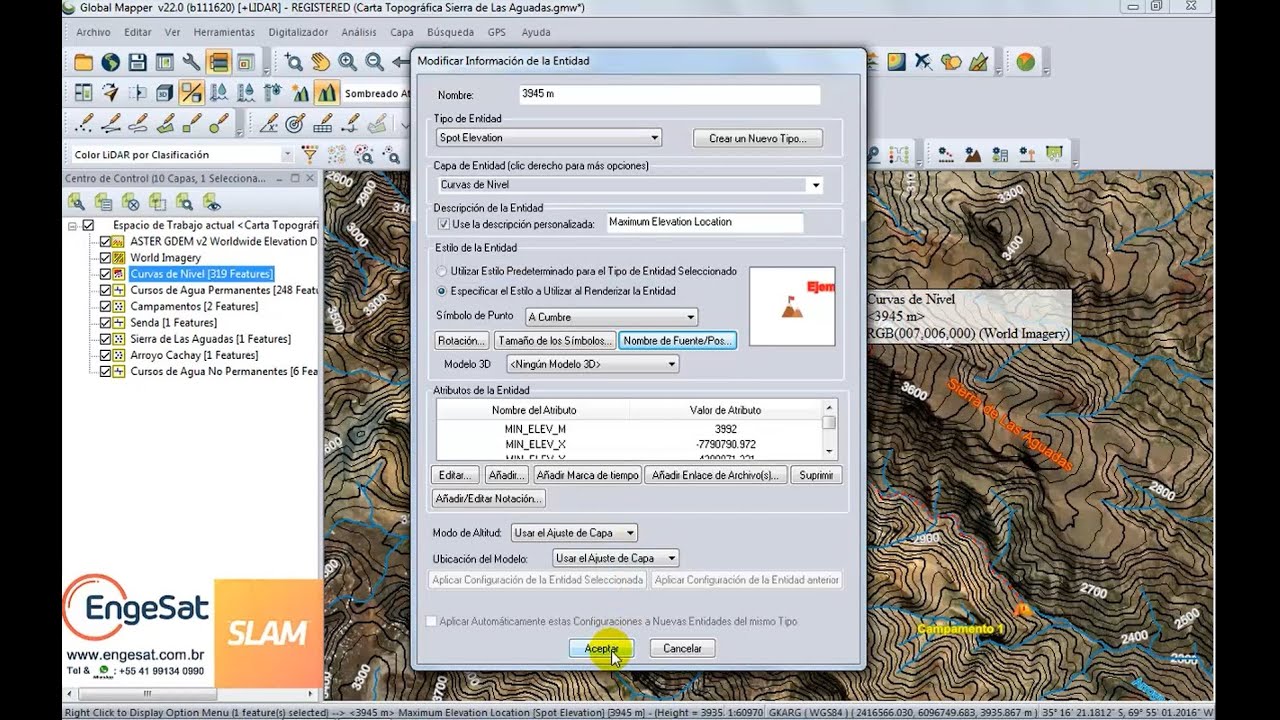Open the 3D View cube icon
The height and width of the screenshot is (720, 1280).
click(x=164, y=93)
